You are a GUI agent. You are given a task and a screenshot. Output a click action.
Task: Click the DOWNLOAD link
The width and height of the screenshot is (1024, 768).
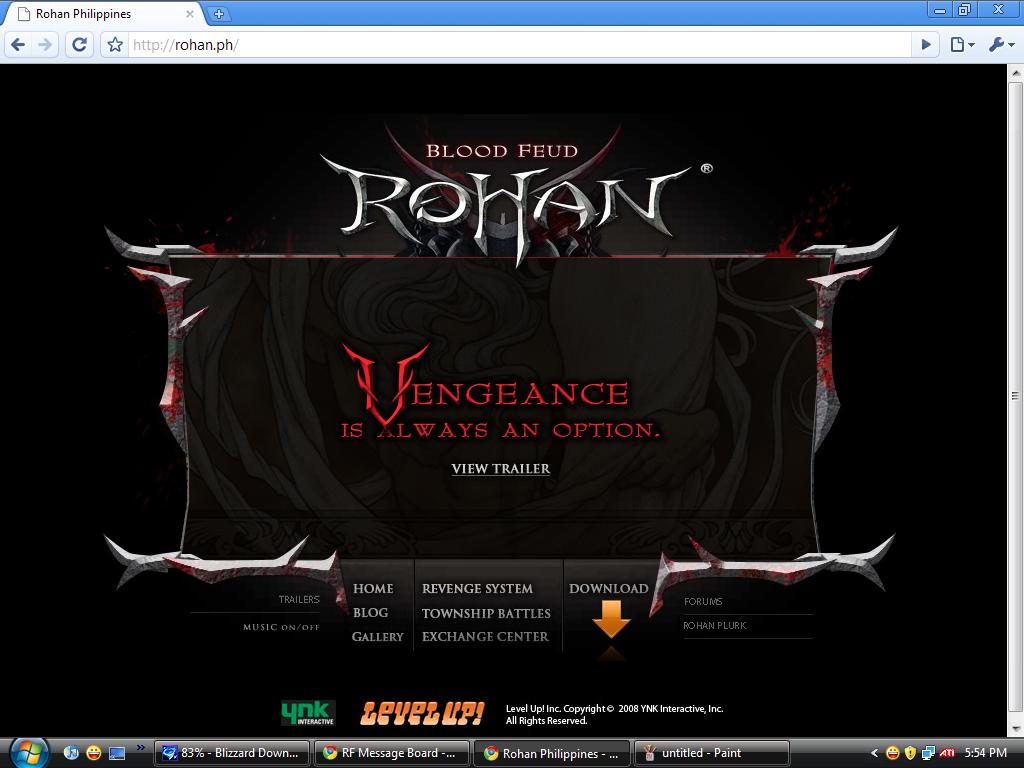click(609, 588)
